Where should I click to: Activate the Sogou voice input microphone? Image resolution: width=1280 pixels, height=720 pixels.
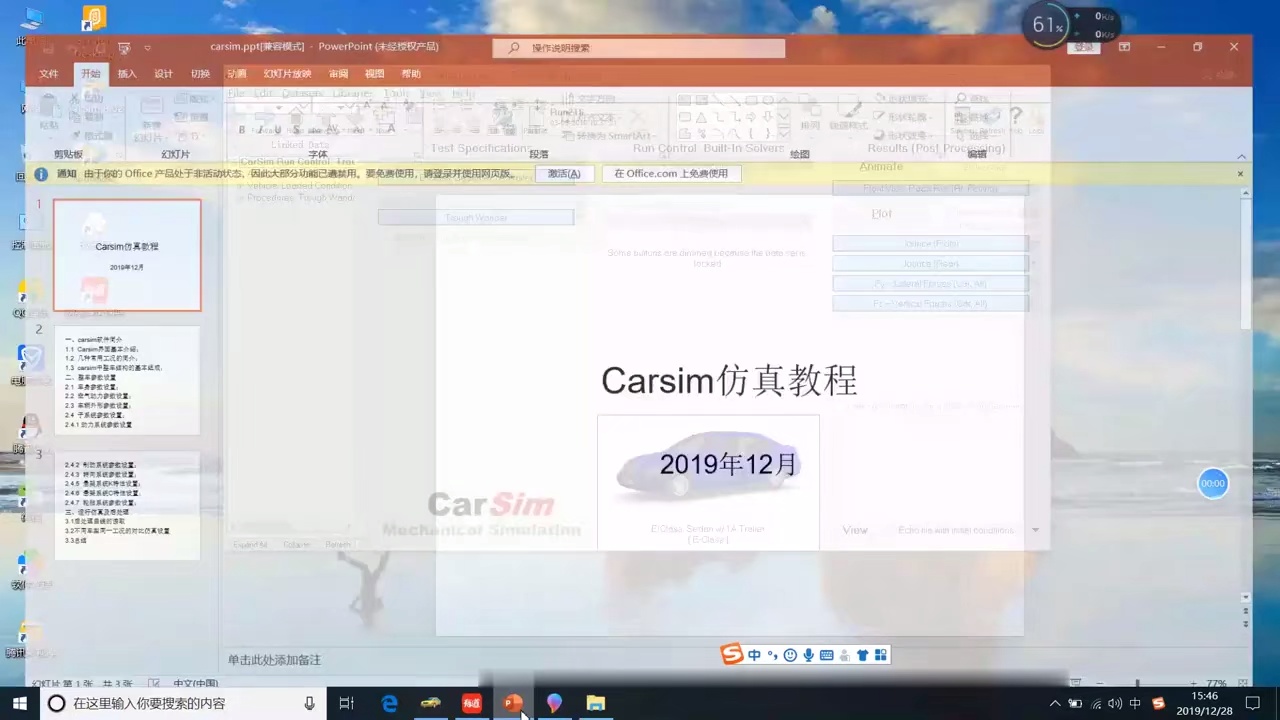click(x=808, y=654)
